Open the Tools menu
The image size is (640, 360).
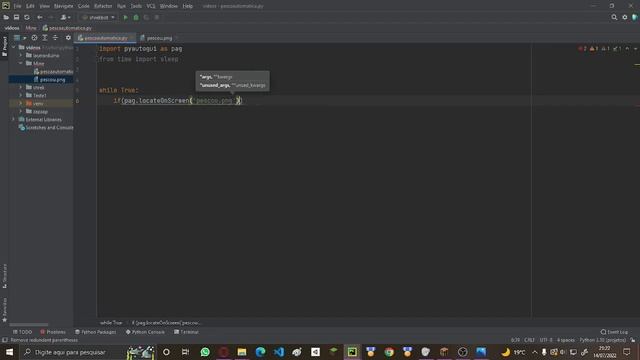tap(136, 6)
